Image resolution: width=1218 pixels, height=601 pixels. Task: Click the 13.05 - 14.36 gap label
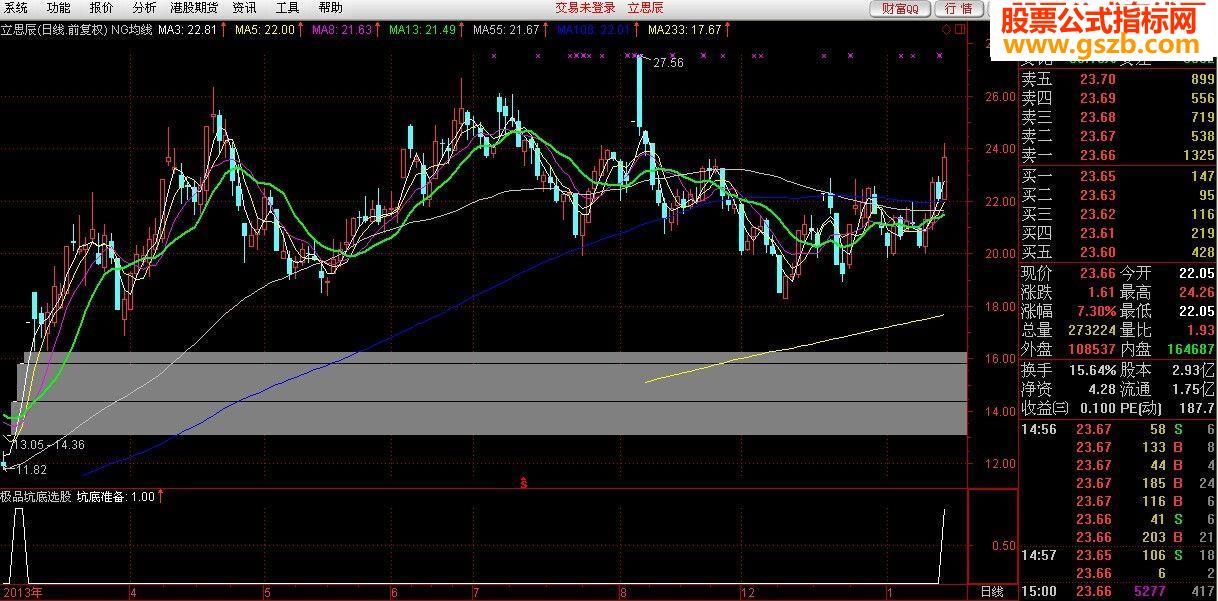[48, 445]
